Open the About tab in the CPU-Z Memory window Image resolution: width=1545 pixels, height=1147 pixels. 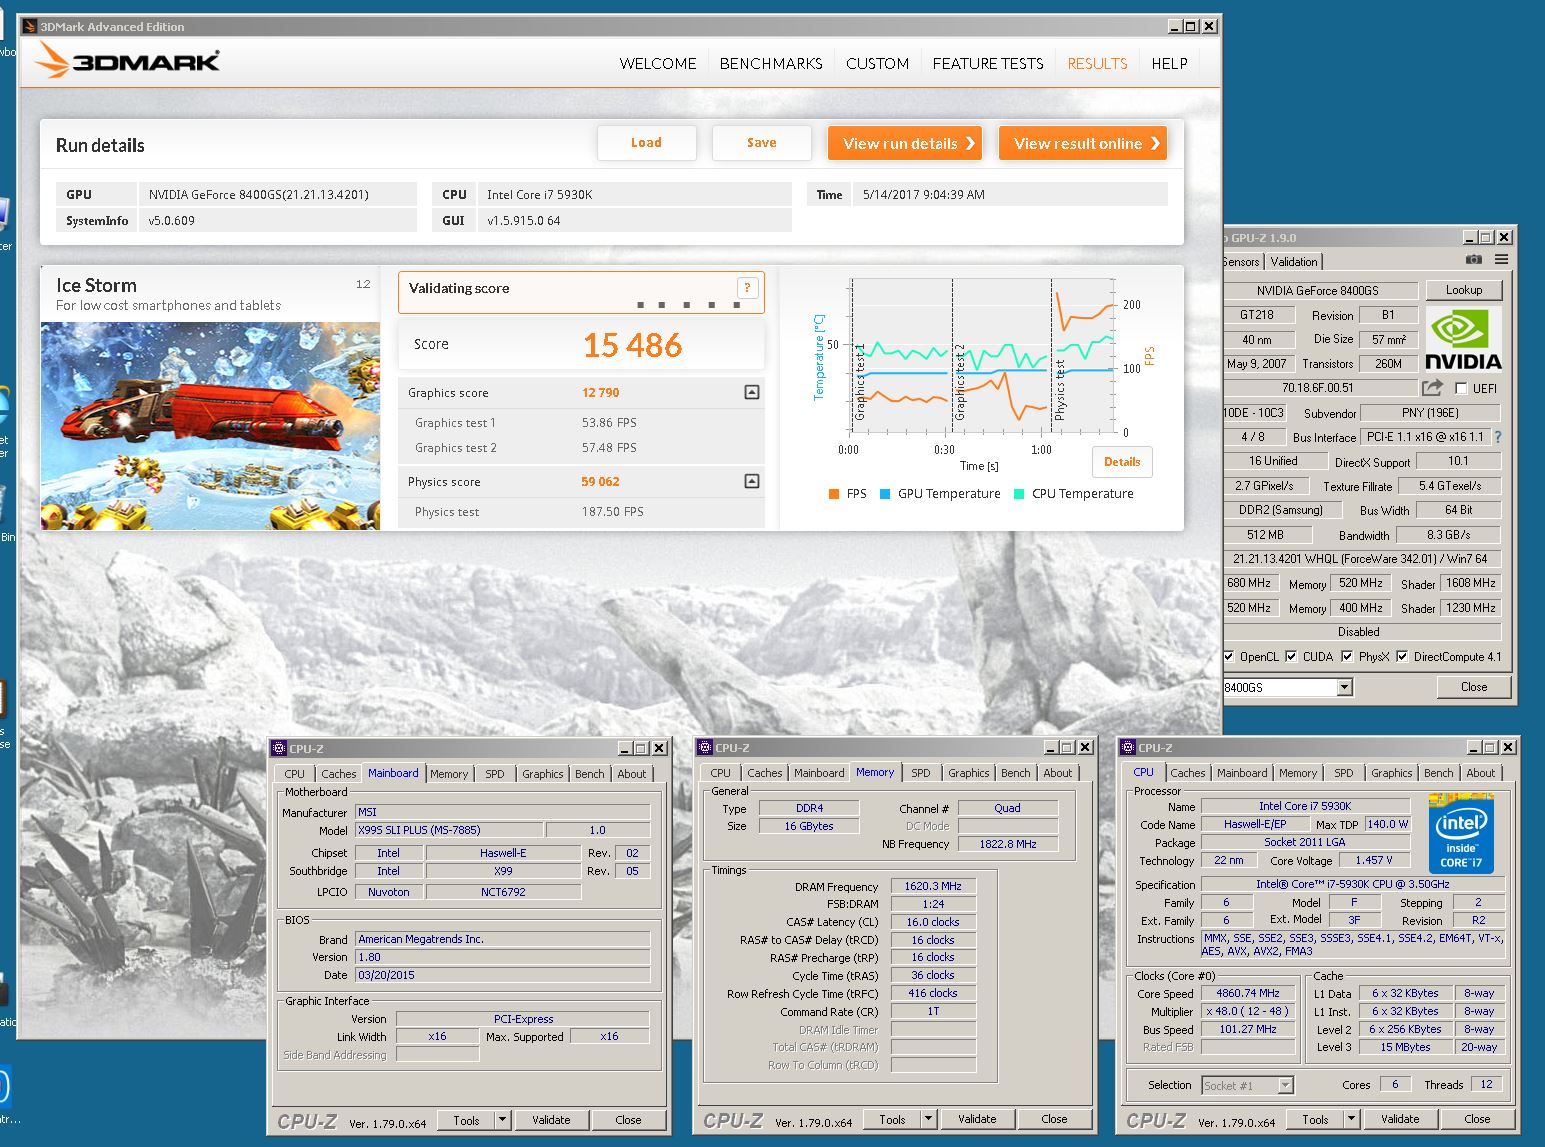click(x=1057, y=773)
